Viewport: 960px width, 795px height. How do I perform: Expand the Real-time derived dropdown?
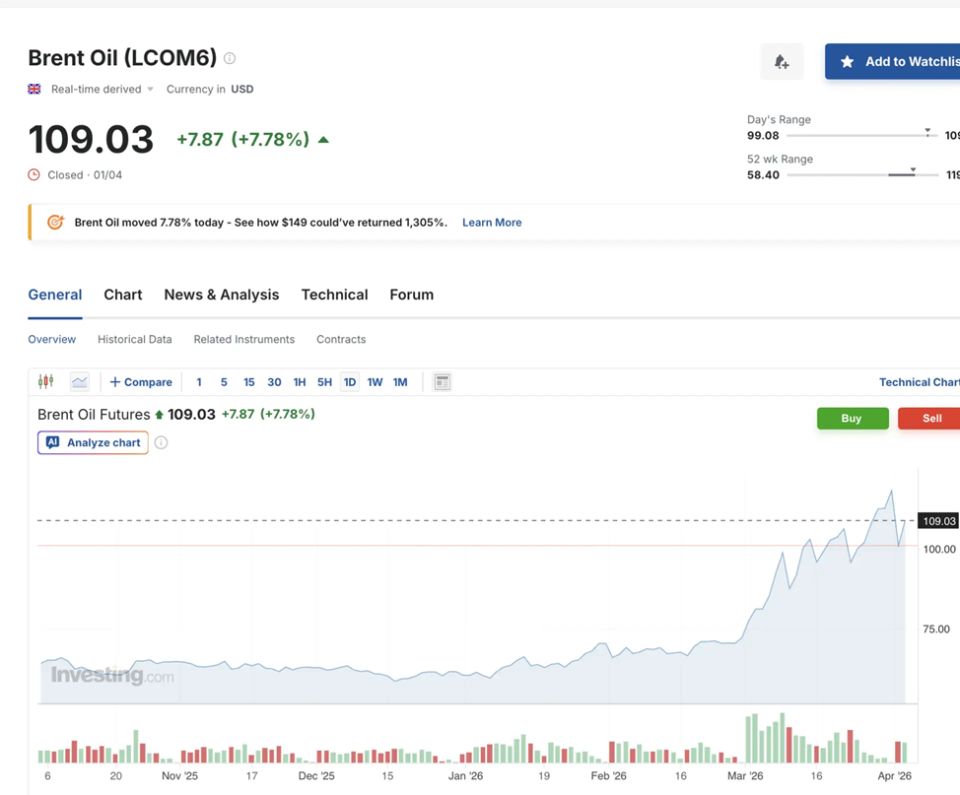point(102,89)
